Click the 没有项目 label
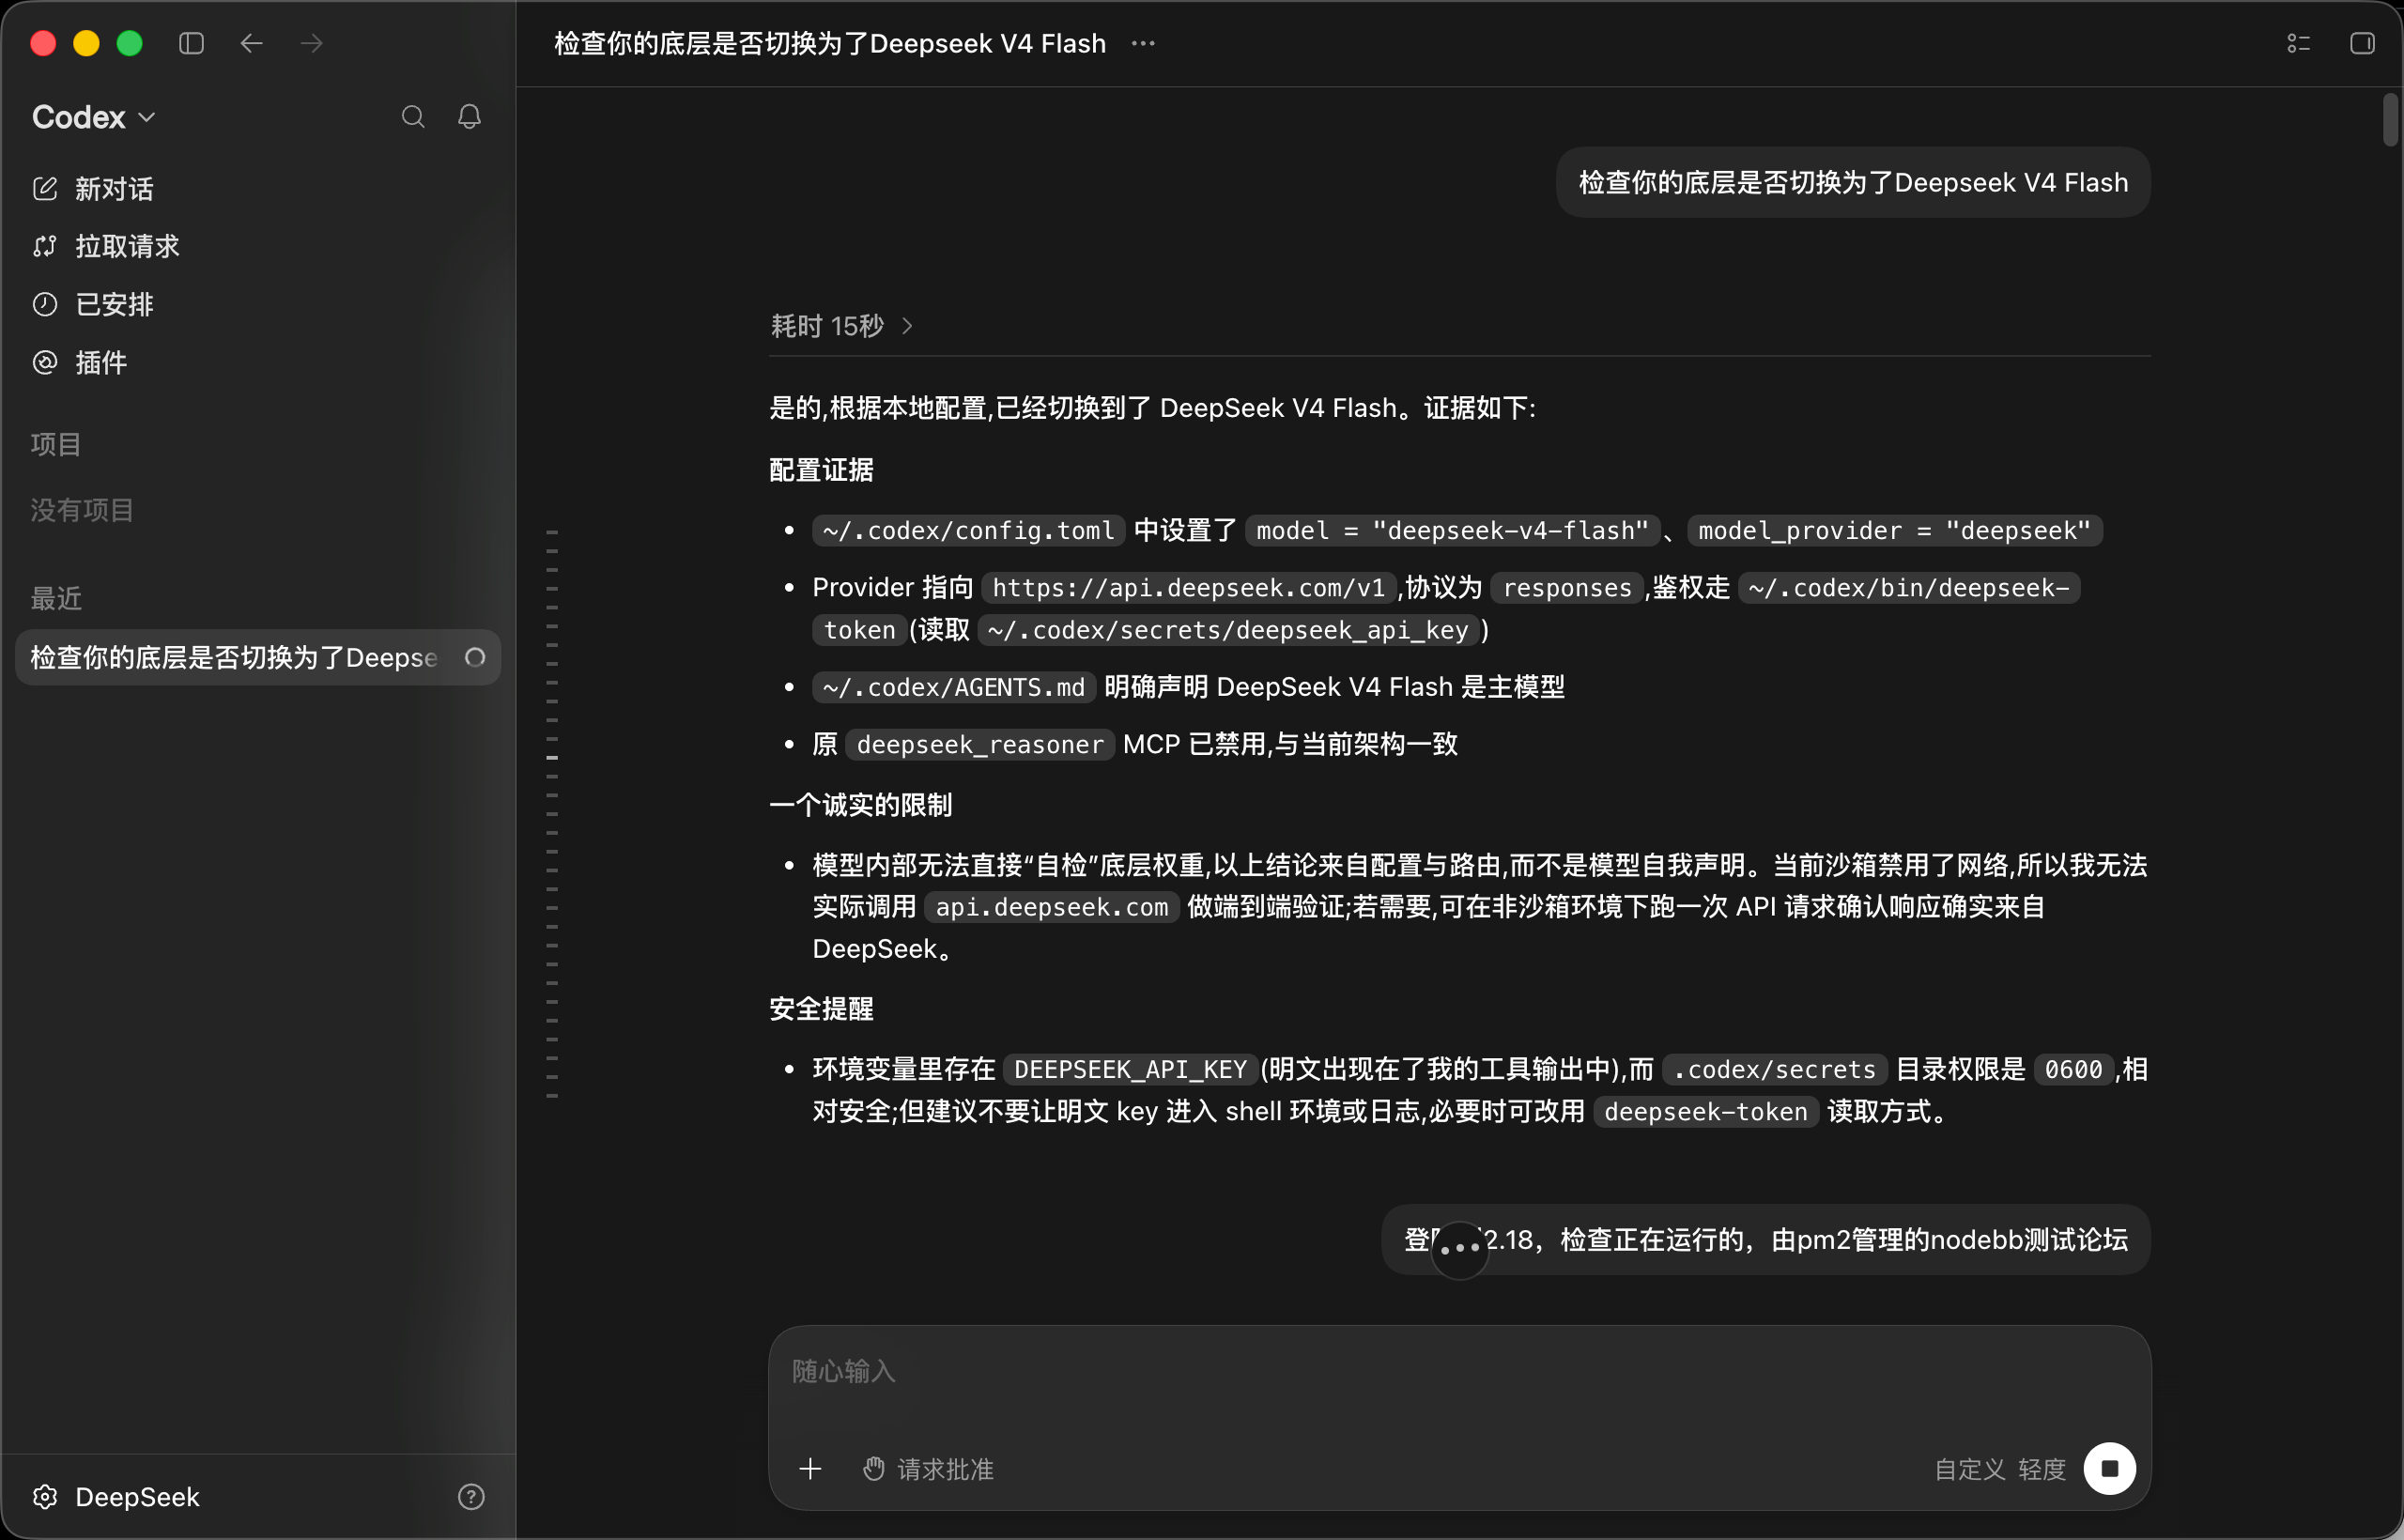The height and width of the screenshot is (1540, 2404). click(81, 510)
